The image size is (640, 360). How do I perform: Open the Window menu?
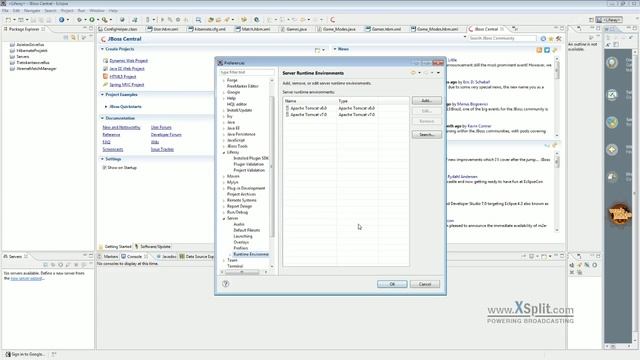click(x=97, y=11)
